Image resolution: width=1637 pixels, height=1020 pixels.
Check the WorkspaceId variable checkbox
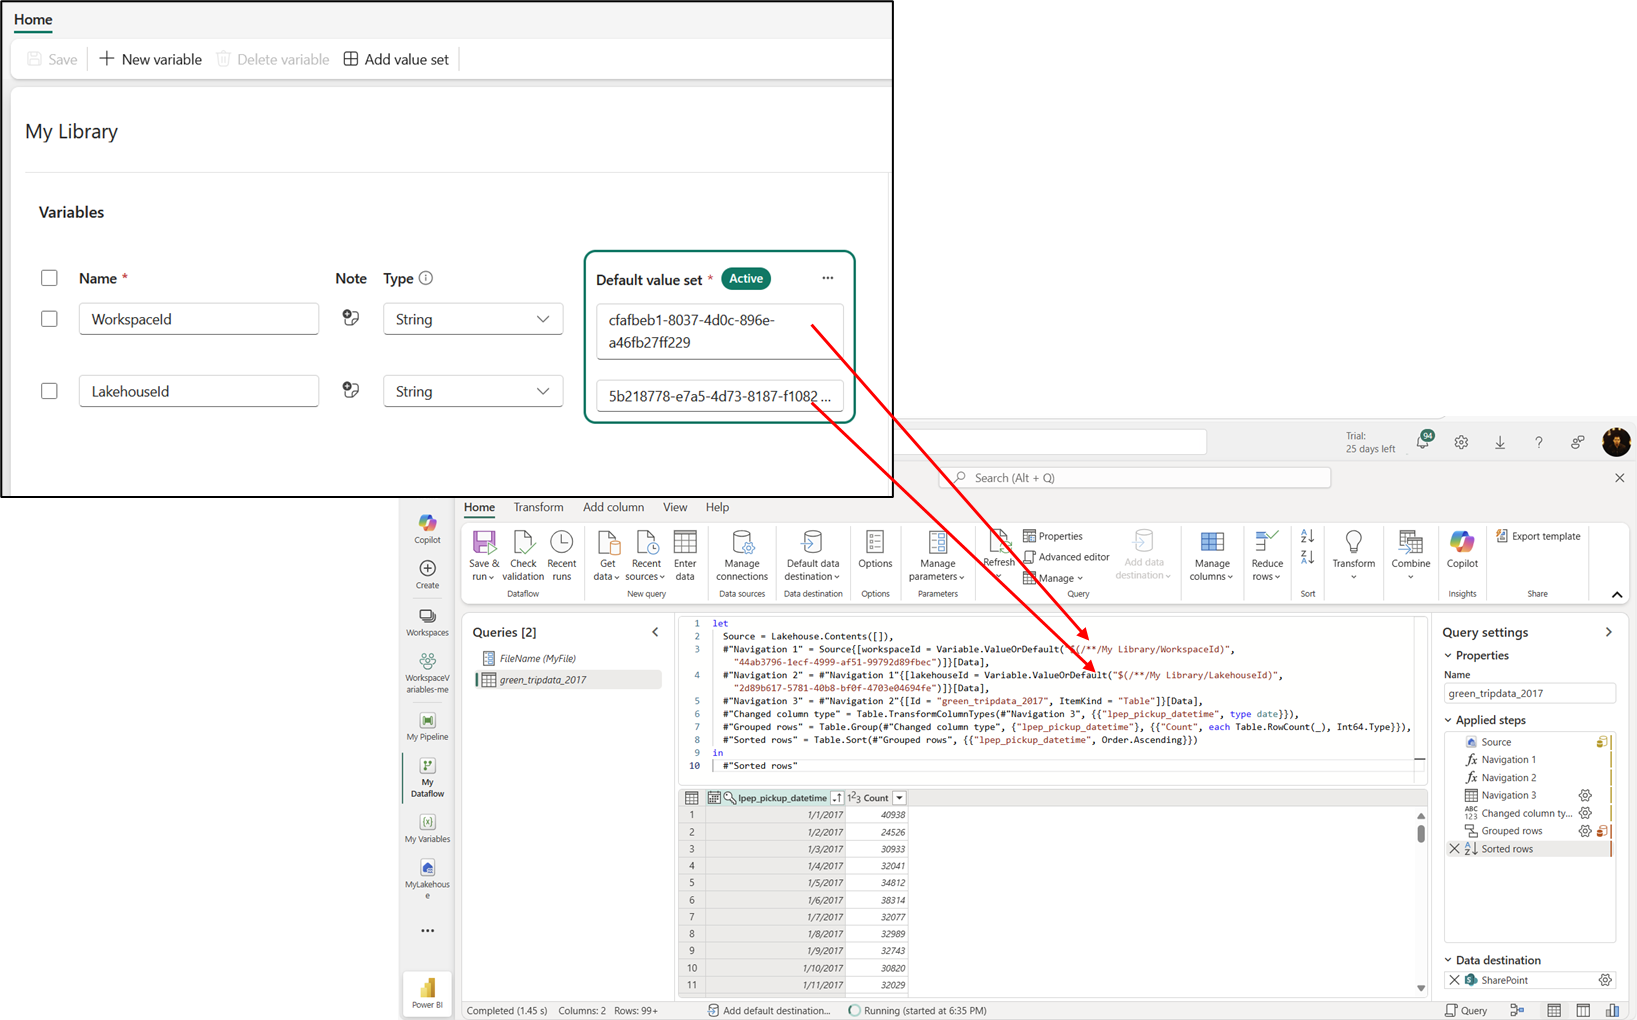[49, 318]
